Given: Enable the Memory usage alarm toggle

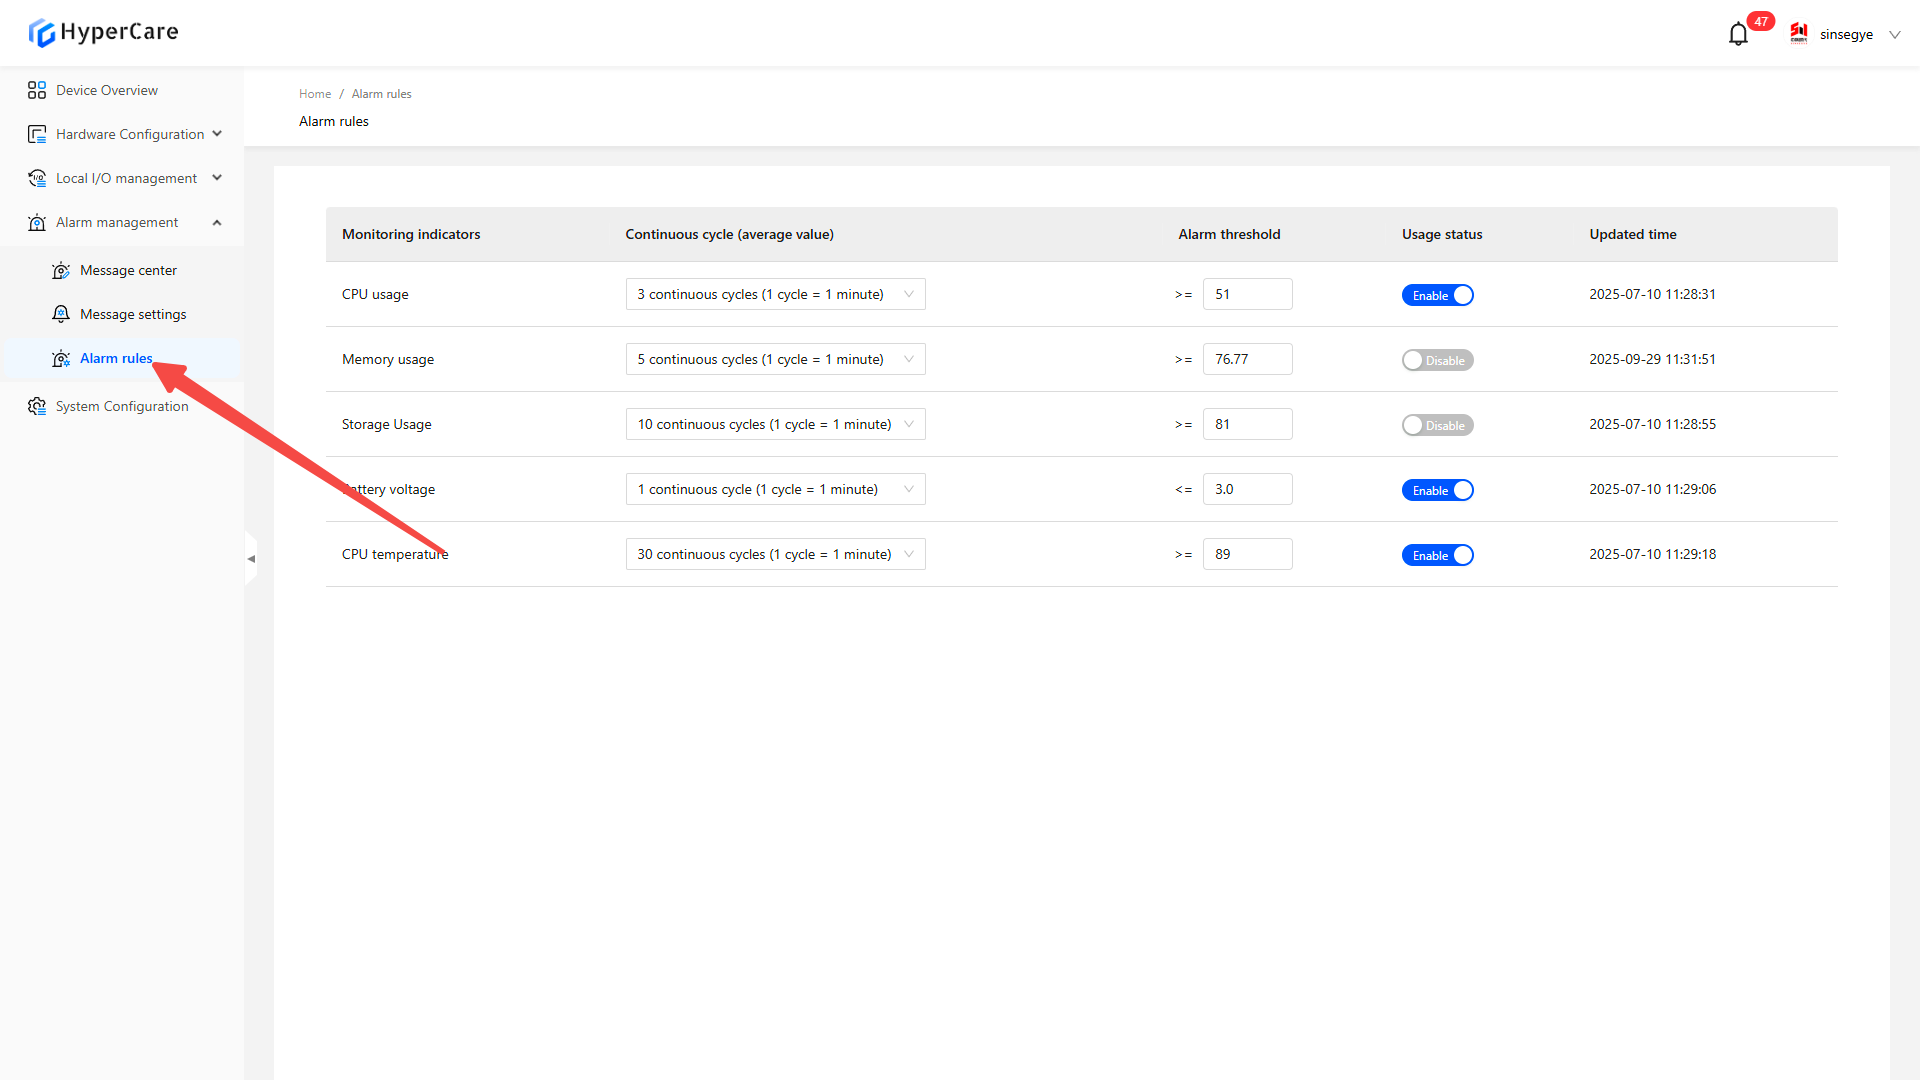Looking at the screenshot, I should (x=1437, y=360).
